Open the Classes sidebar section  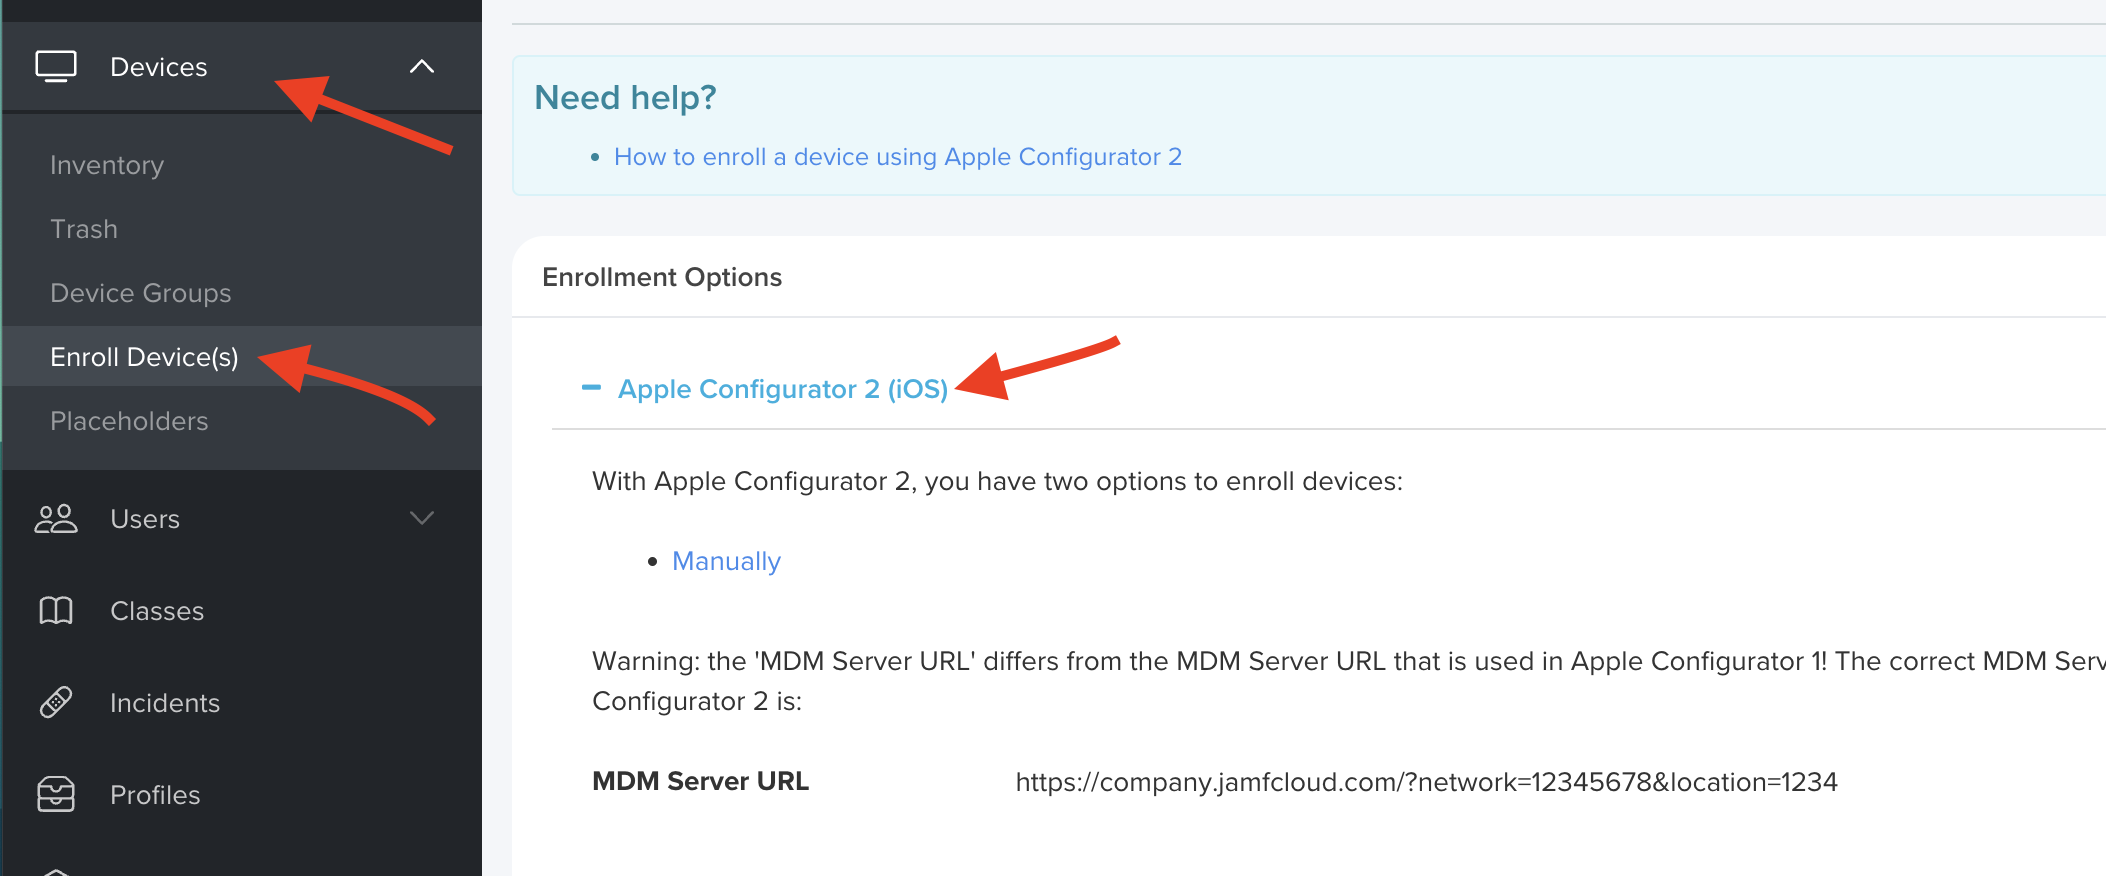point(242,611)
